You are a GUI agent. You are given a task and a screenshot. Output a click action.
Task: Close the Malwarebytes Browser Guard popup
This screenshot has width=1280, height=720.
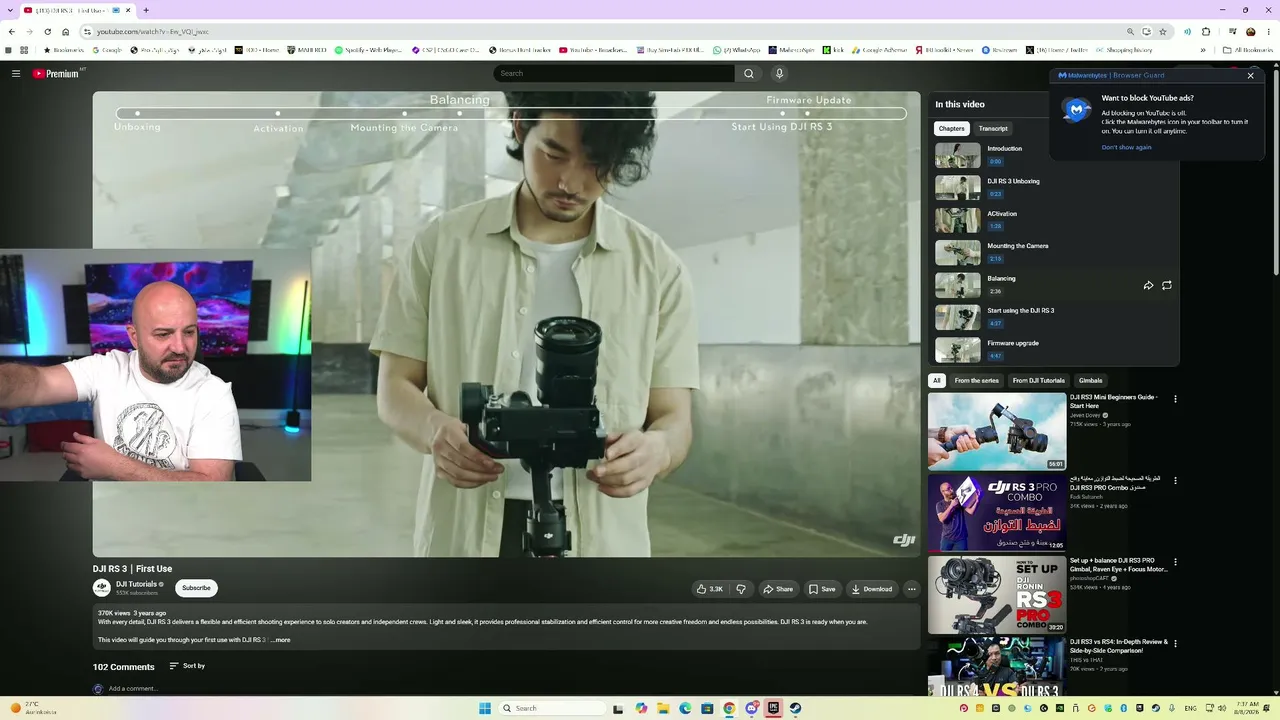tap(1250, 75)
